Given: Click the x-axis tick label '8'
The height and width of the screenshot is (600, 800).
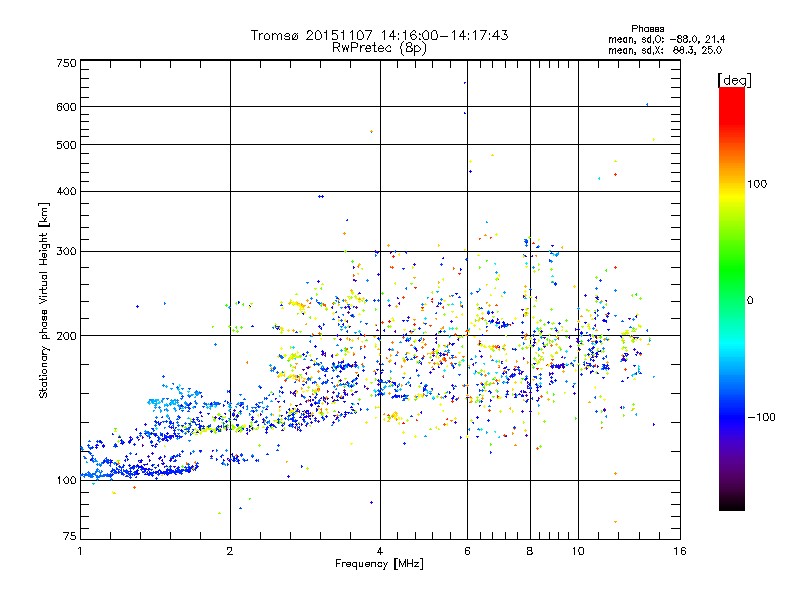Looking at the screenshot, I should (x=530, y=551).
